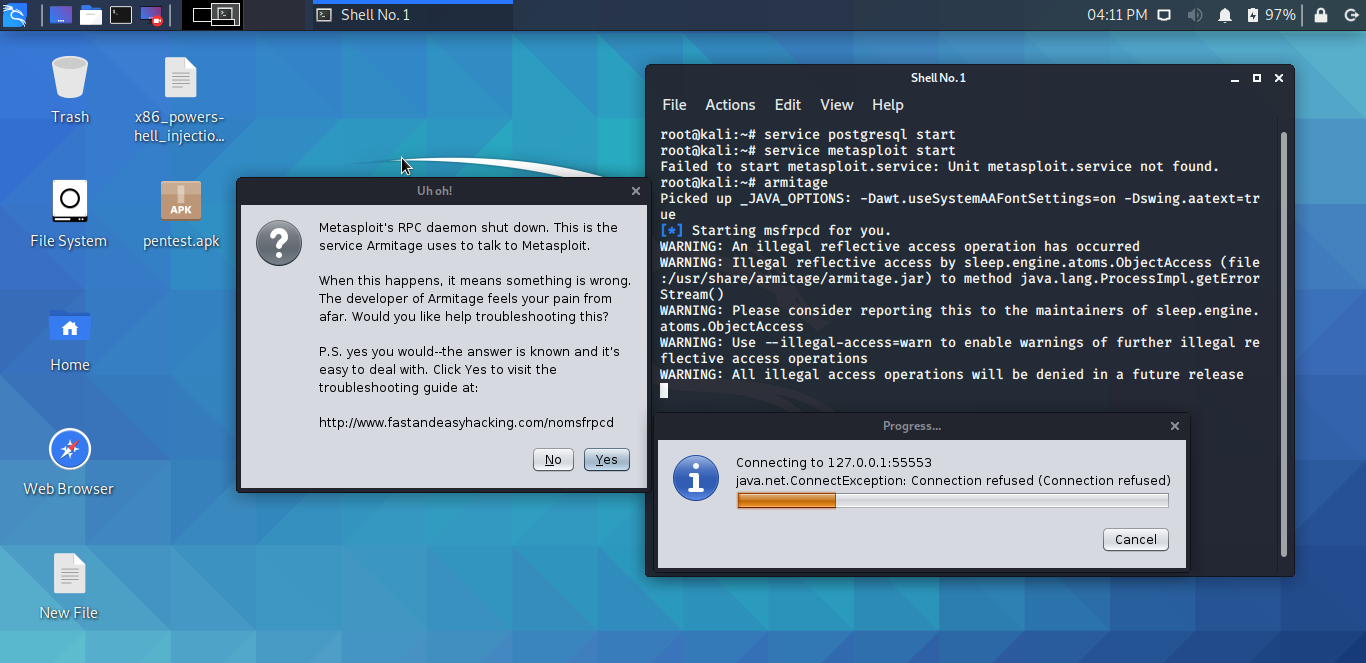Launch the terminal from the taskbar
1366x663 pixels.
(123, 14)
